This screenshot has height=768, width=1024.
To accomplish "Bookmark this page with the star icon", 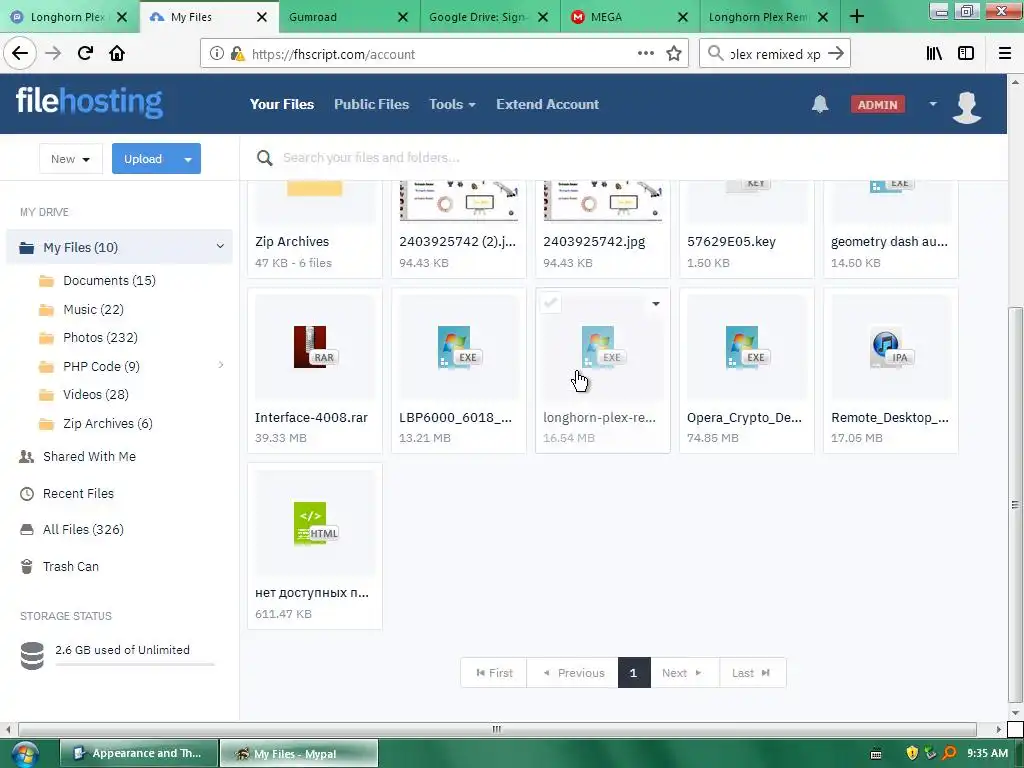I will (674, 54).
